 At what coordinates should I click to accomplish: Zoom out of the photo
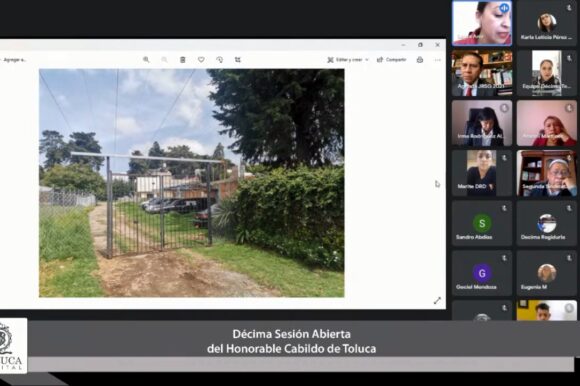pos(164,60)
